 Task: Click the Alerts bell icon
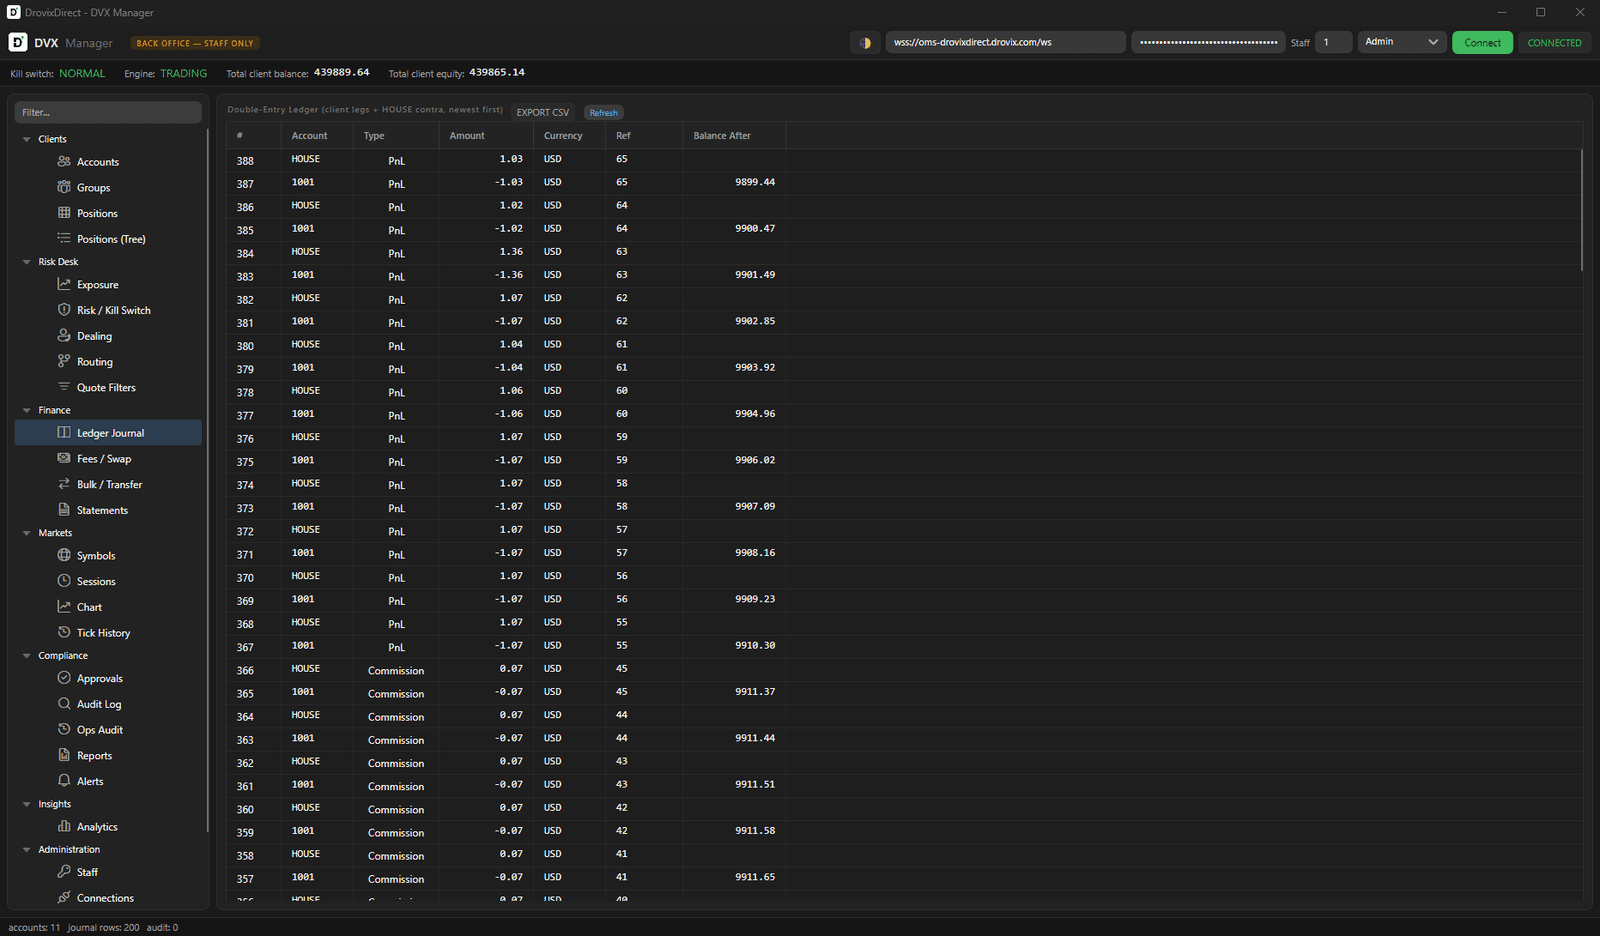64,781
